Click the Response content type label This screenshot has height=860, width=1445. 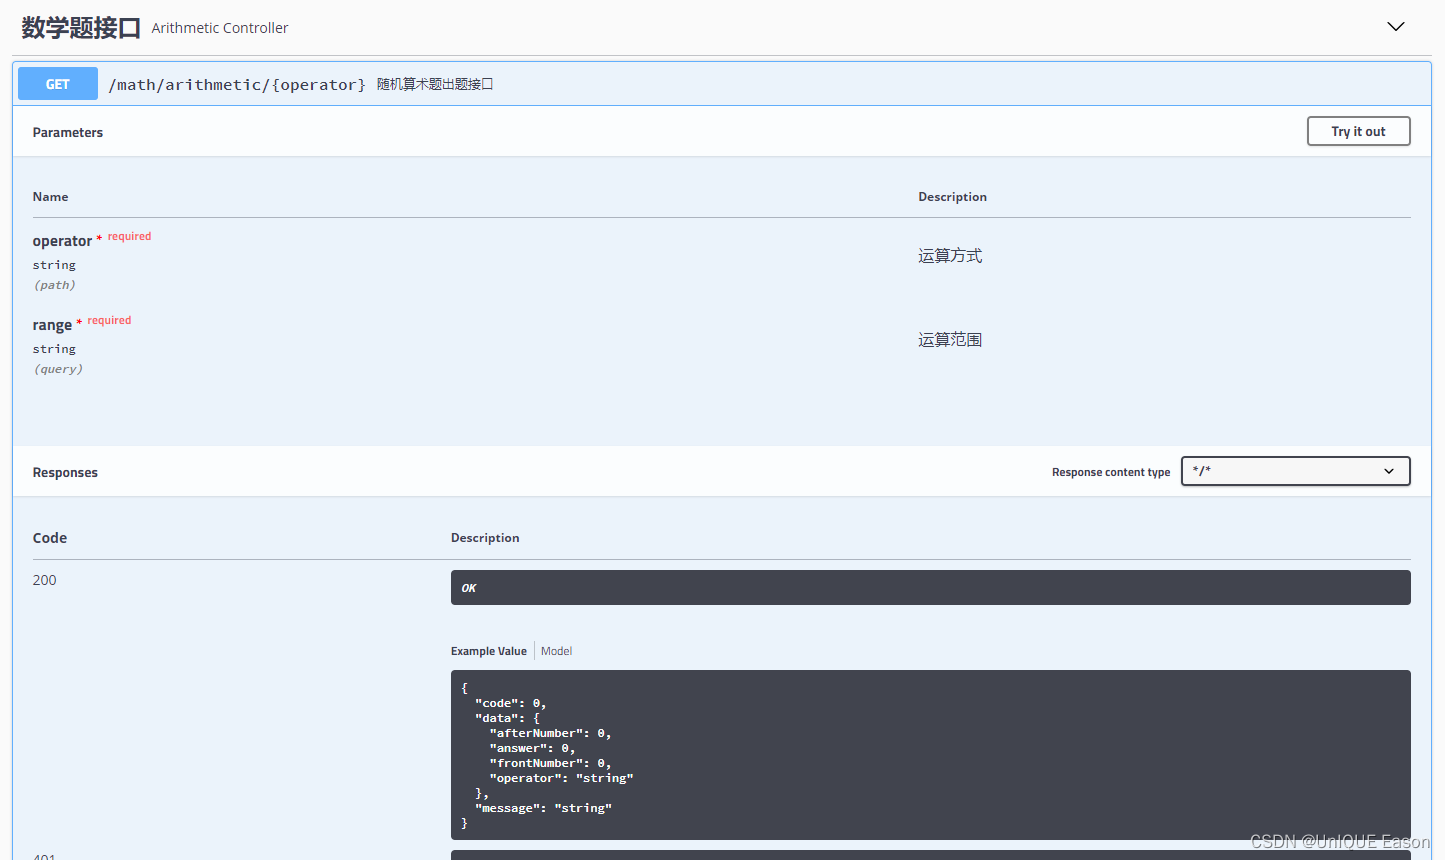[1111, 472]
